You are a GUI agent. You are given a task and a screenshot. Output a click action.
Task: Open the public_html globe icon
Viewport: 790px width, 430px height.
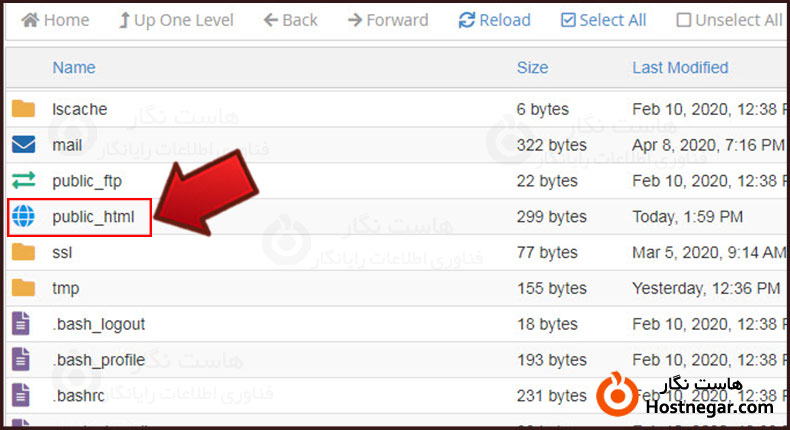pyautogui.click(x=23, y=216)
